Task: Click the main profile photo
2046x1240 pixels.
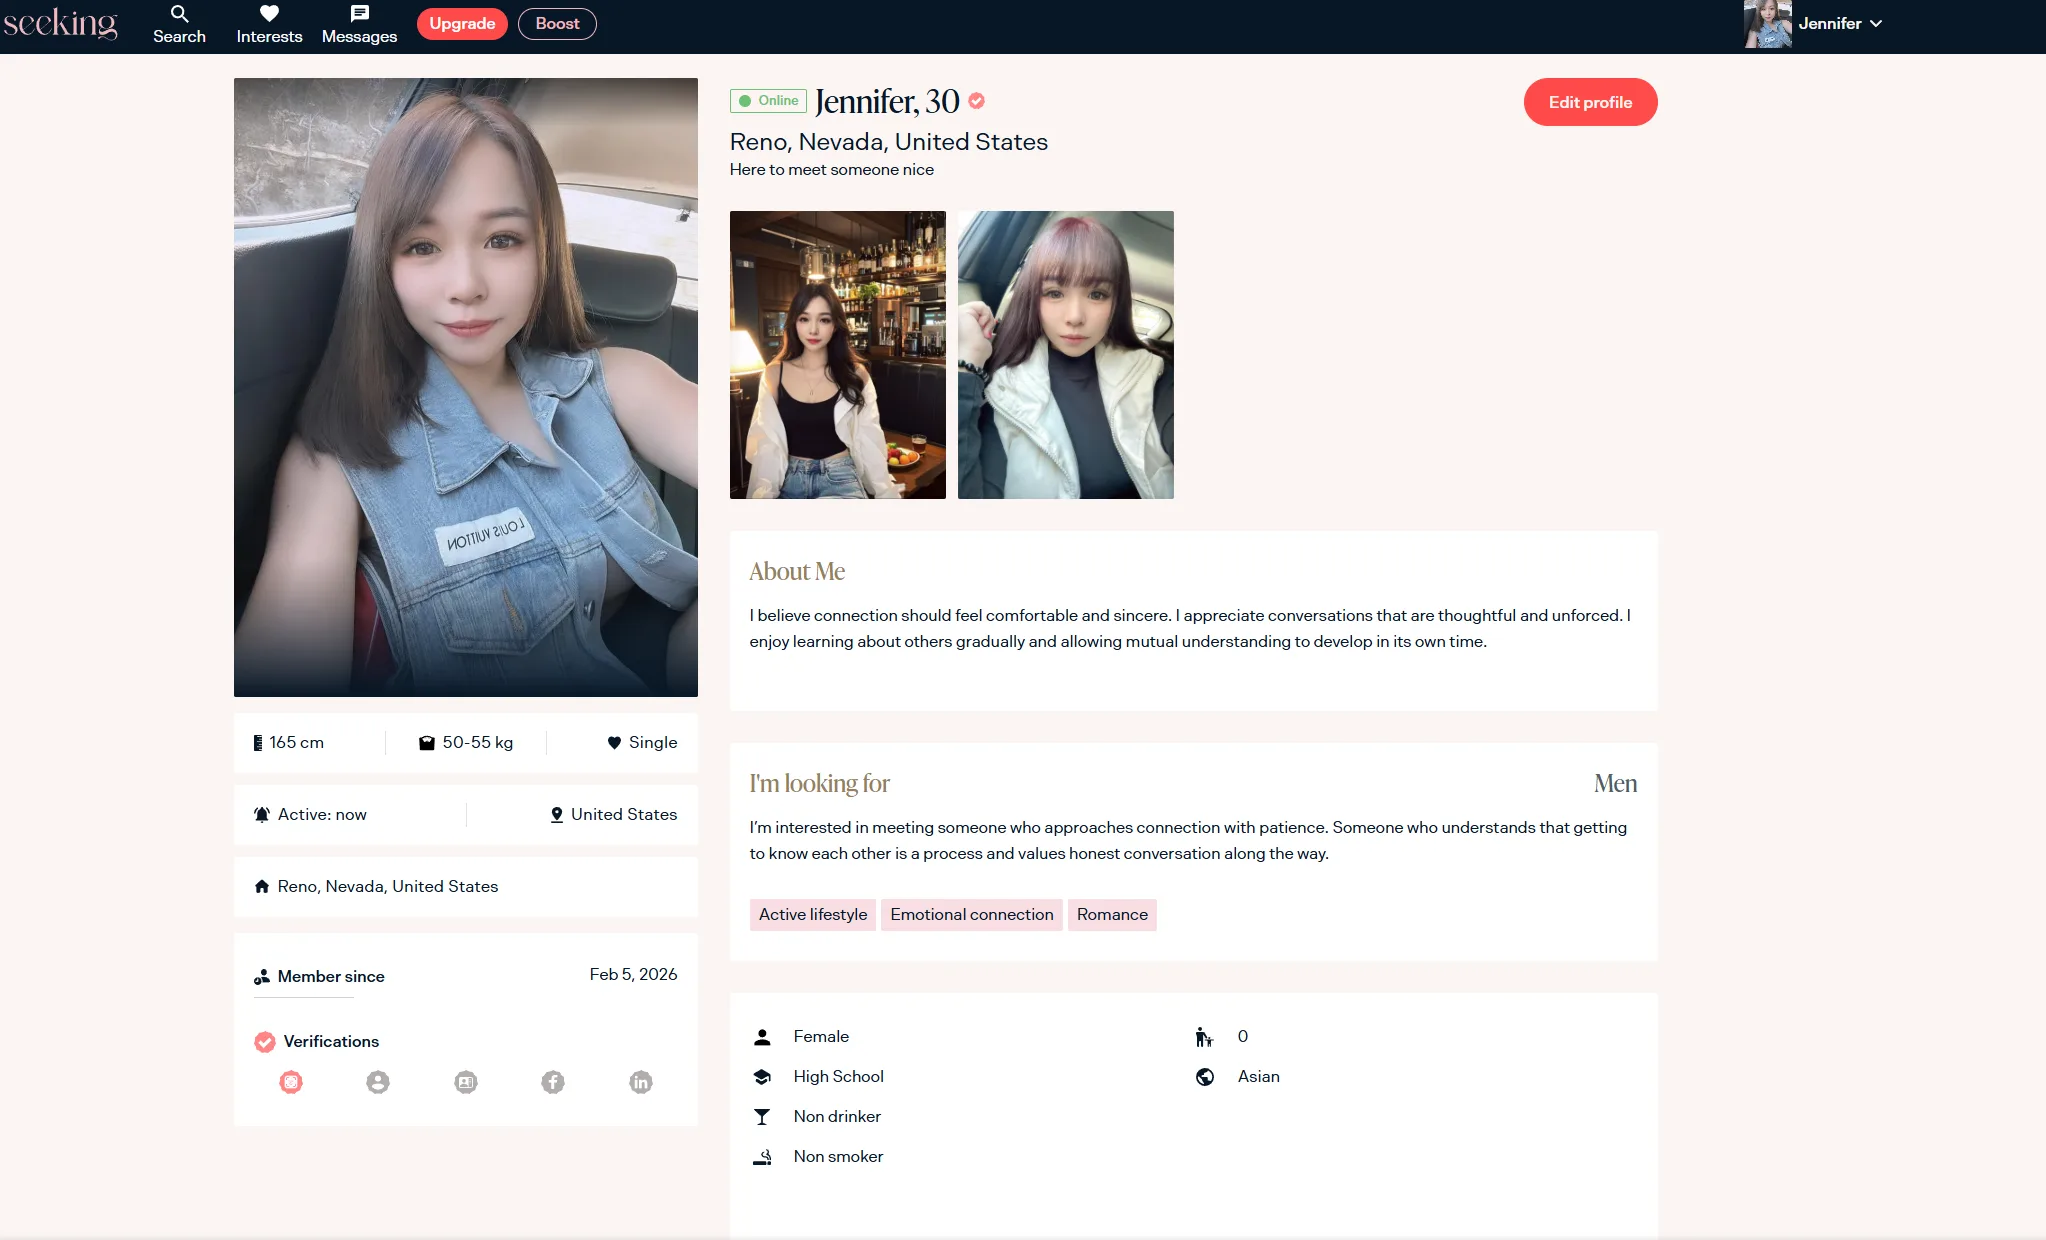Action: coord(466,387)
